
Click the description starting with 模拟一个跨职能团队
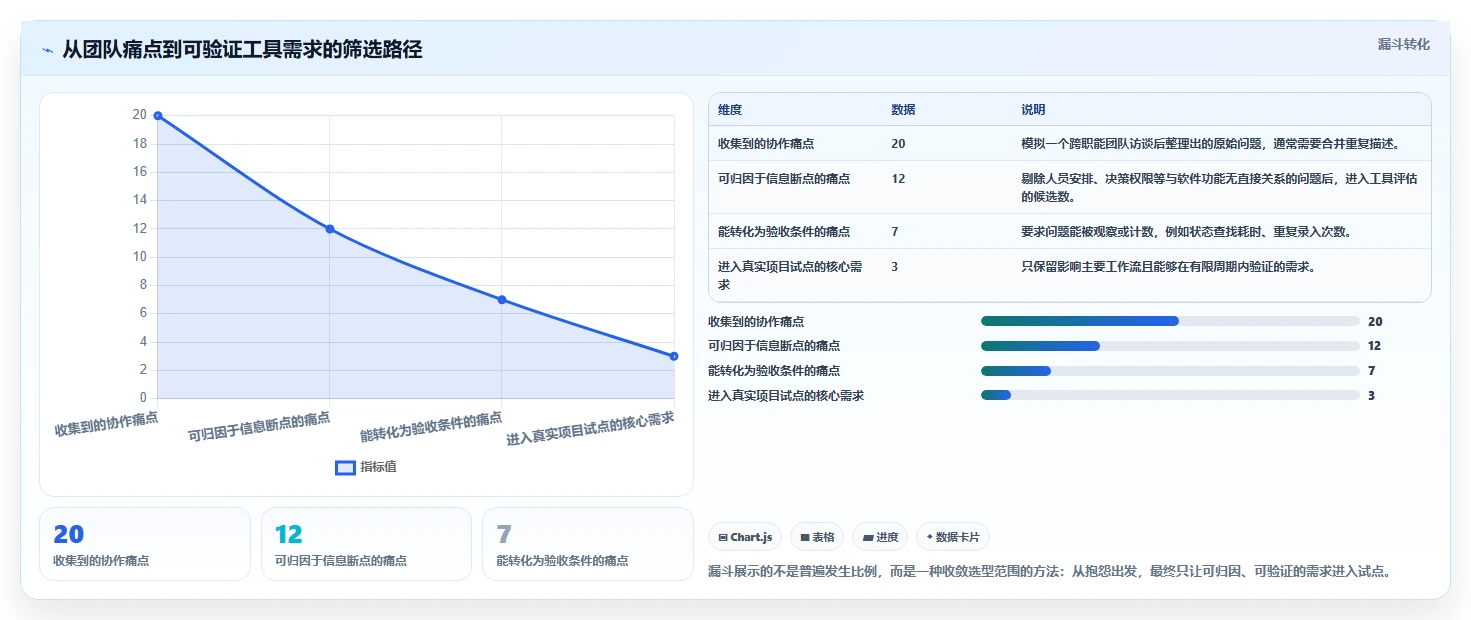1210,144
